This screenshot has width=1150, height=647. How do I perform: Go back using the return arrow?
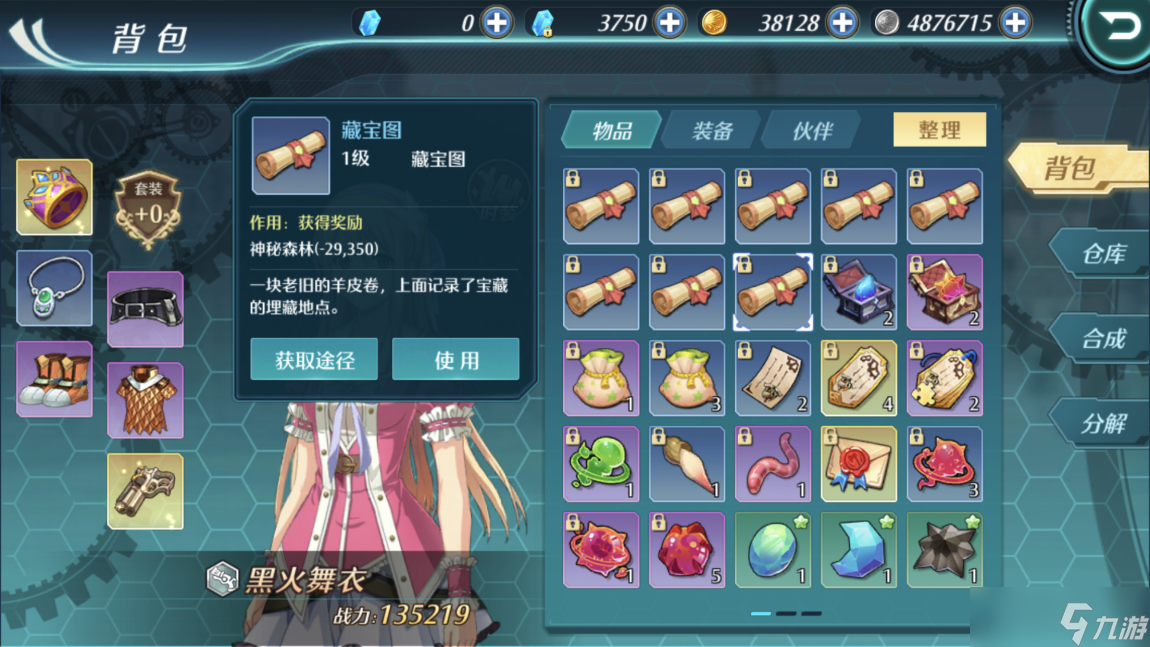point(1118,28)
